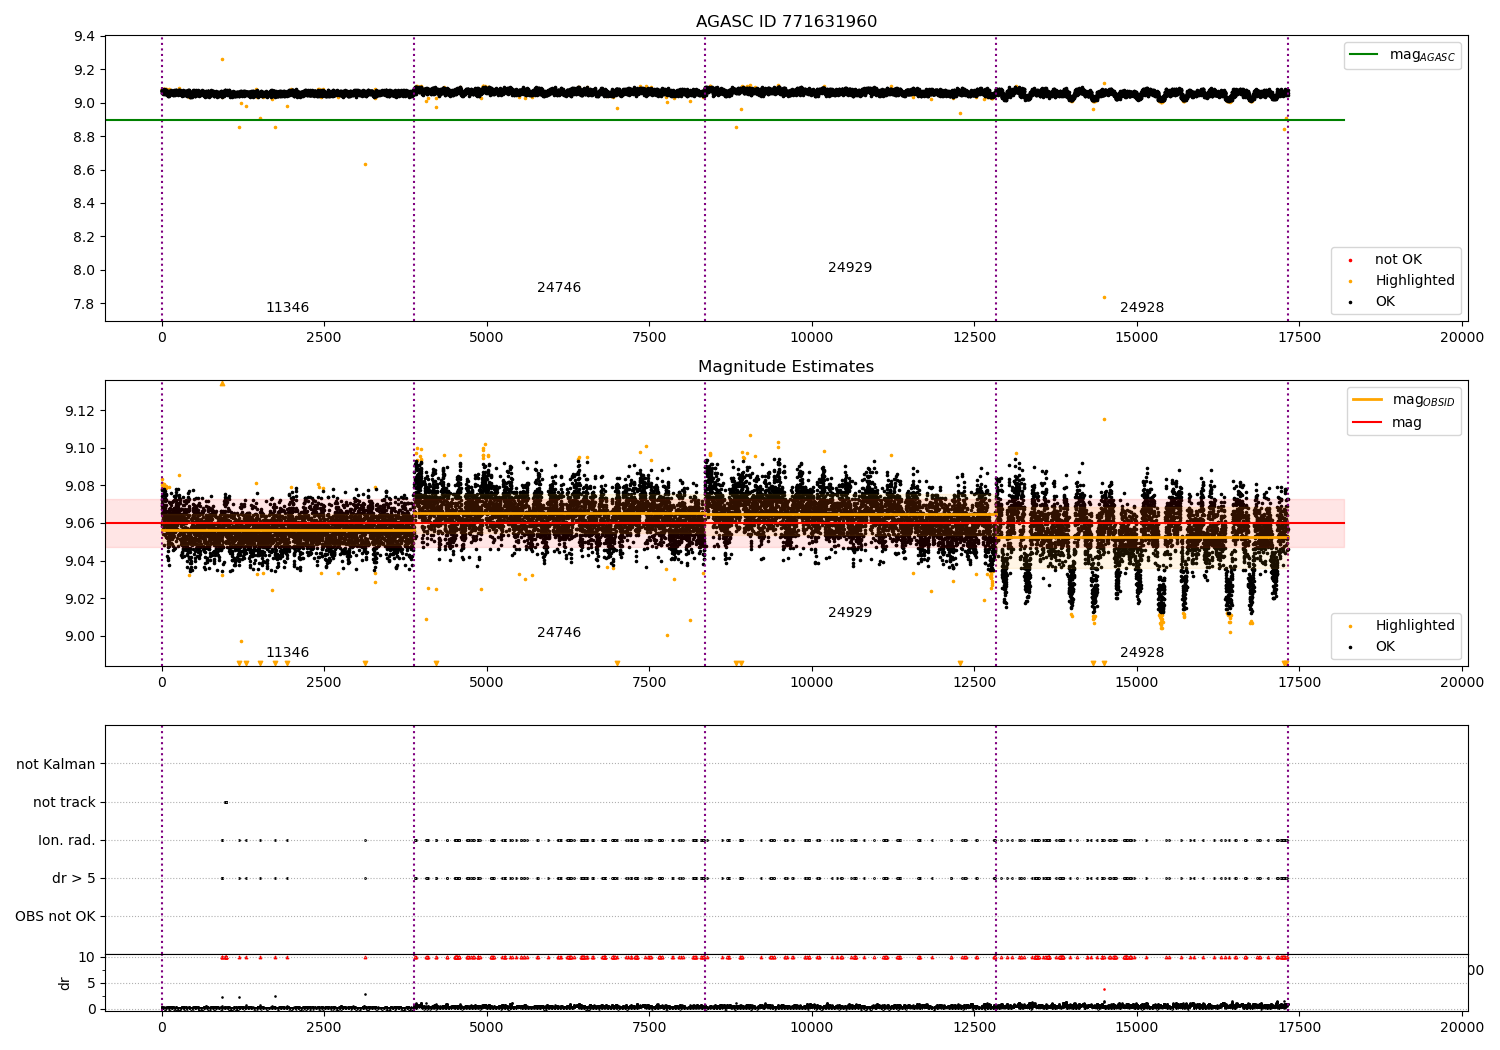
Task: Click the 8.0 y-axis tick label
Action: pos(84,271)
